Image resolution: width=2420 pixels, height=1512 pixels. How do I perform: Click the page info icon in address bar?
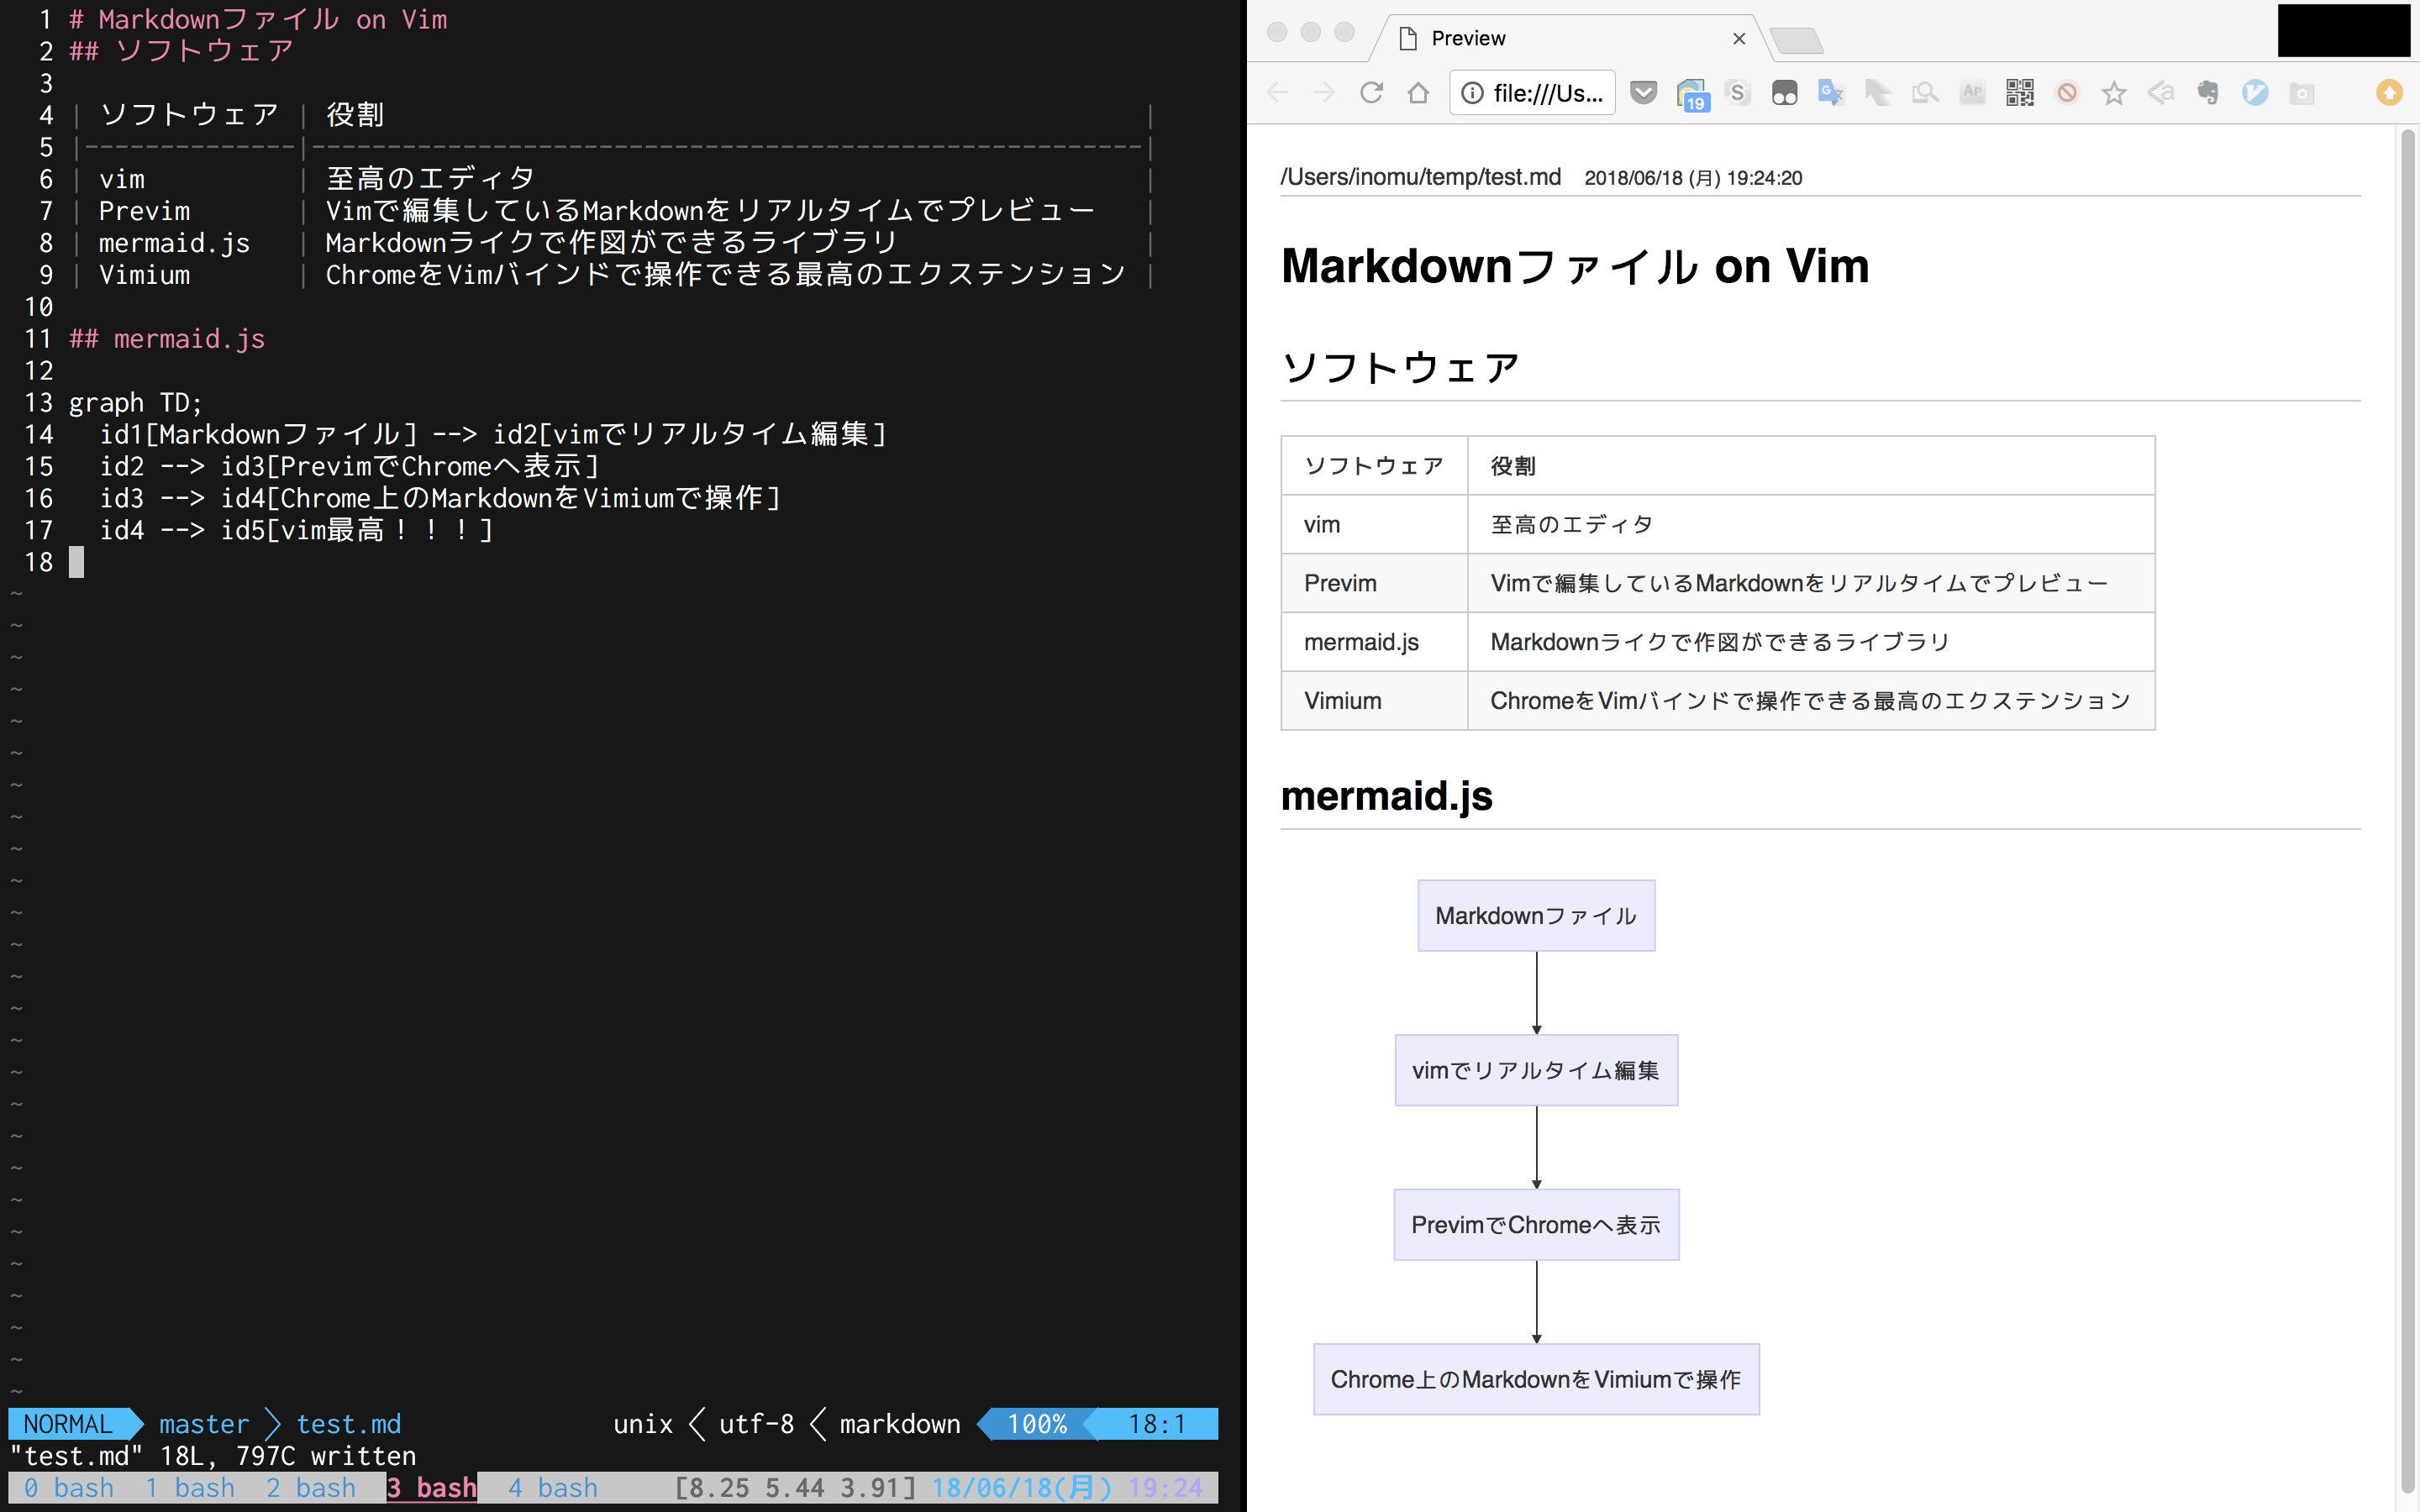[1472, 92]
